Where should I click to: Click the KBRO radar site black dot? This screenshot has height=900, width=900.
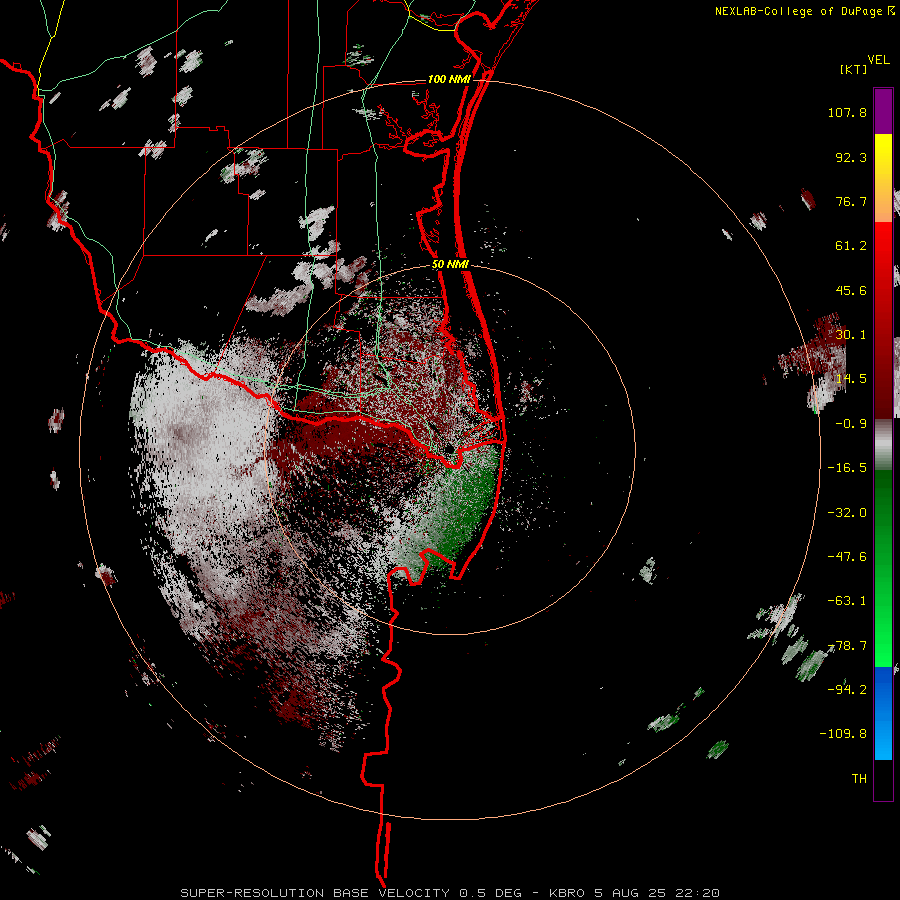tap(450, 448)
